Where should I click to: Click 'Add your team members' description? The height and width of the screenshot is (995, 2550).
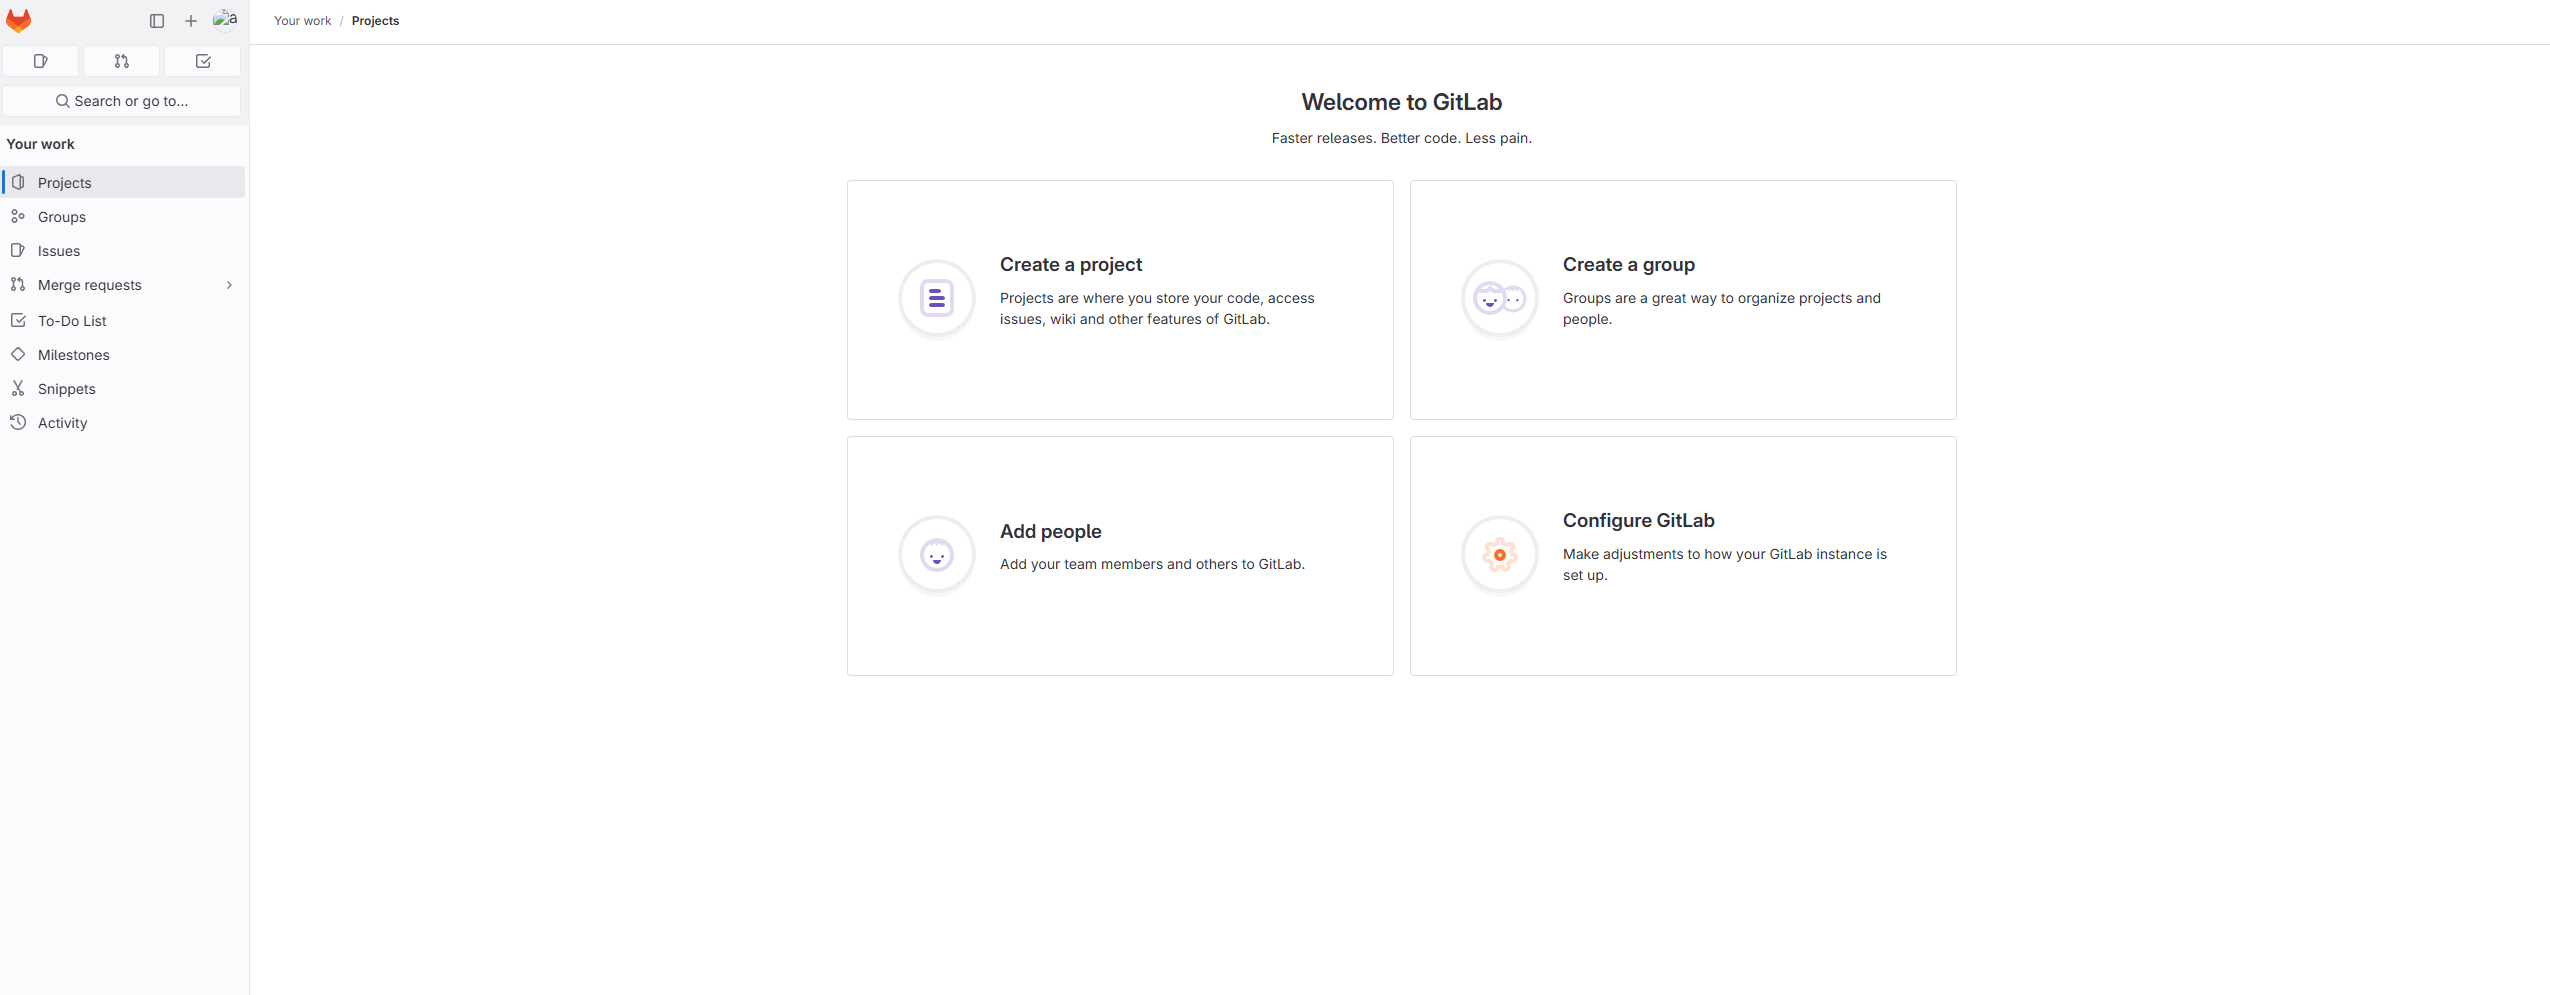[x=1152, y=564]
